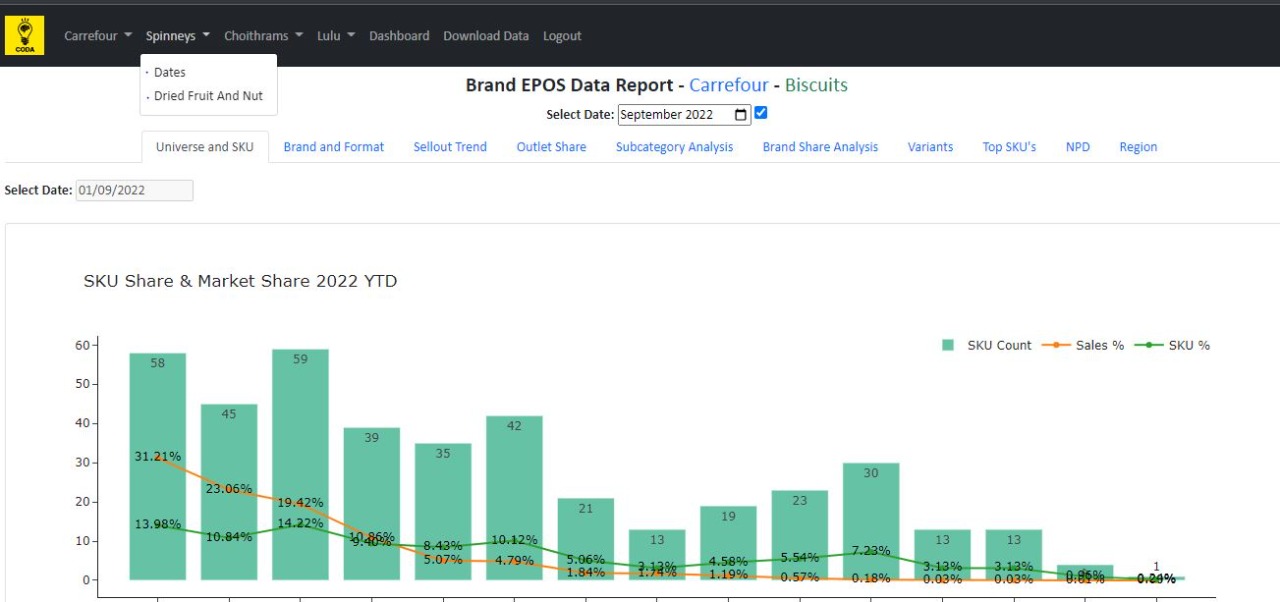Click the Logout link
The width and height of the screenshot is (1280, 602).
[562, 36]
